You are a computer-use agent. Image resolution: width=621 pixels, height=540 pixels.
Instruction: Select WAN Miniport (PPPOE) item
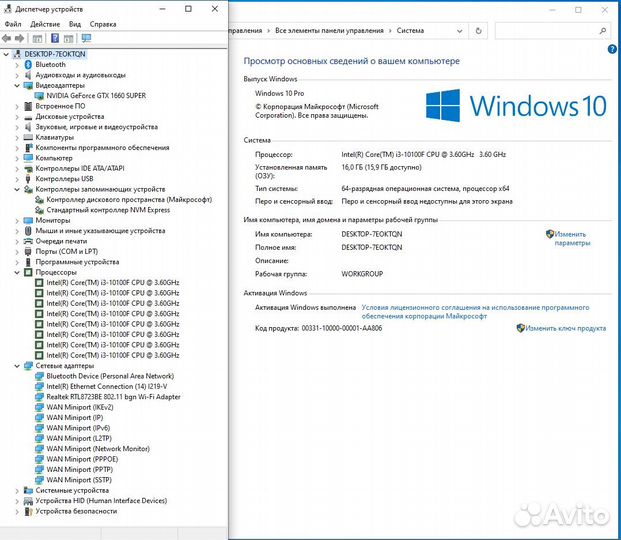click(x=82, y=459)
